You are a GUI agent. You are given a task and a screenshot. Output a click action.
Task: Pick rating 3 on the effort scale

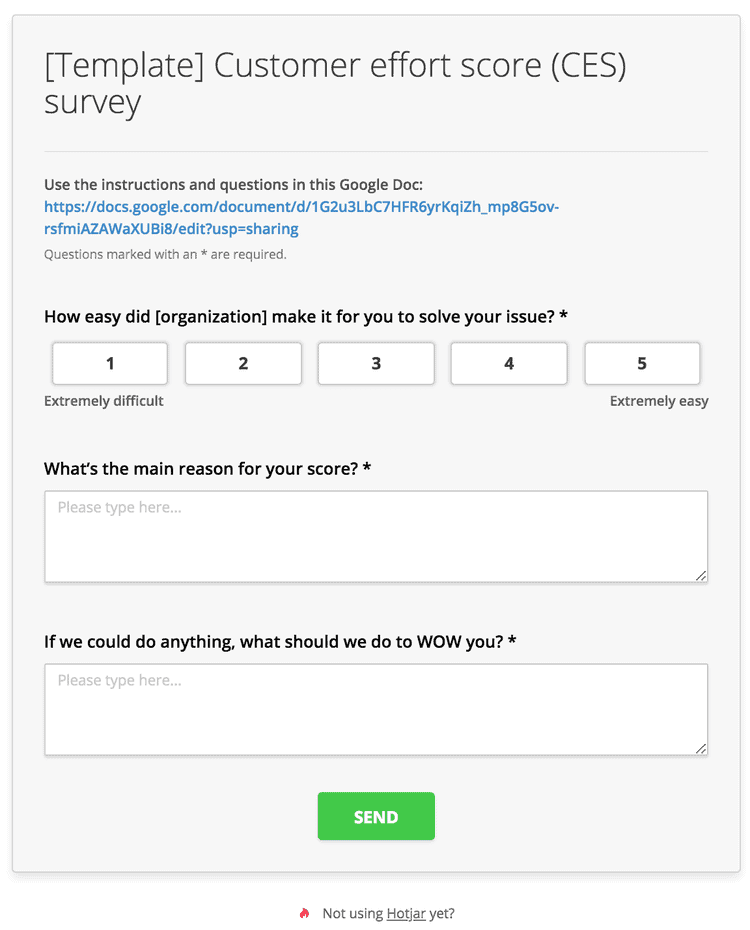(376, 363)
